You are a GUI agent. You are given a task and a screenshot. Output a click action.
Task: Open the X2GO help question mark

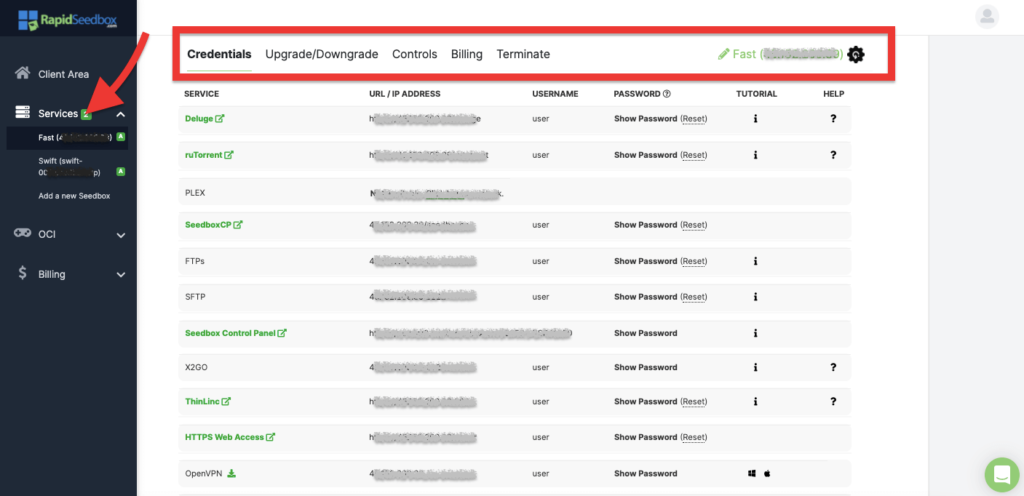tap(833, 367)
